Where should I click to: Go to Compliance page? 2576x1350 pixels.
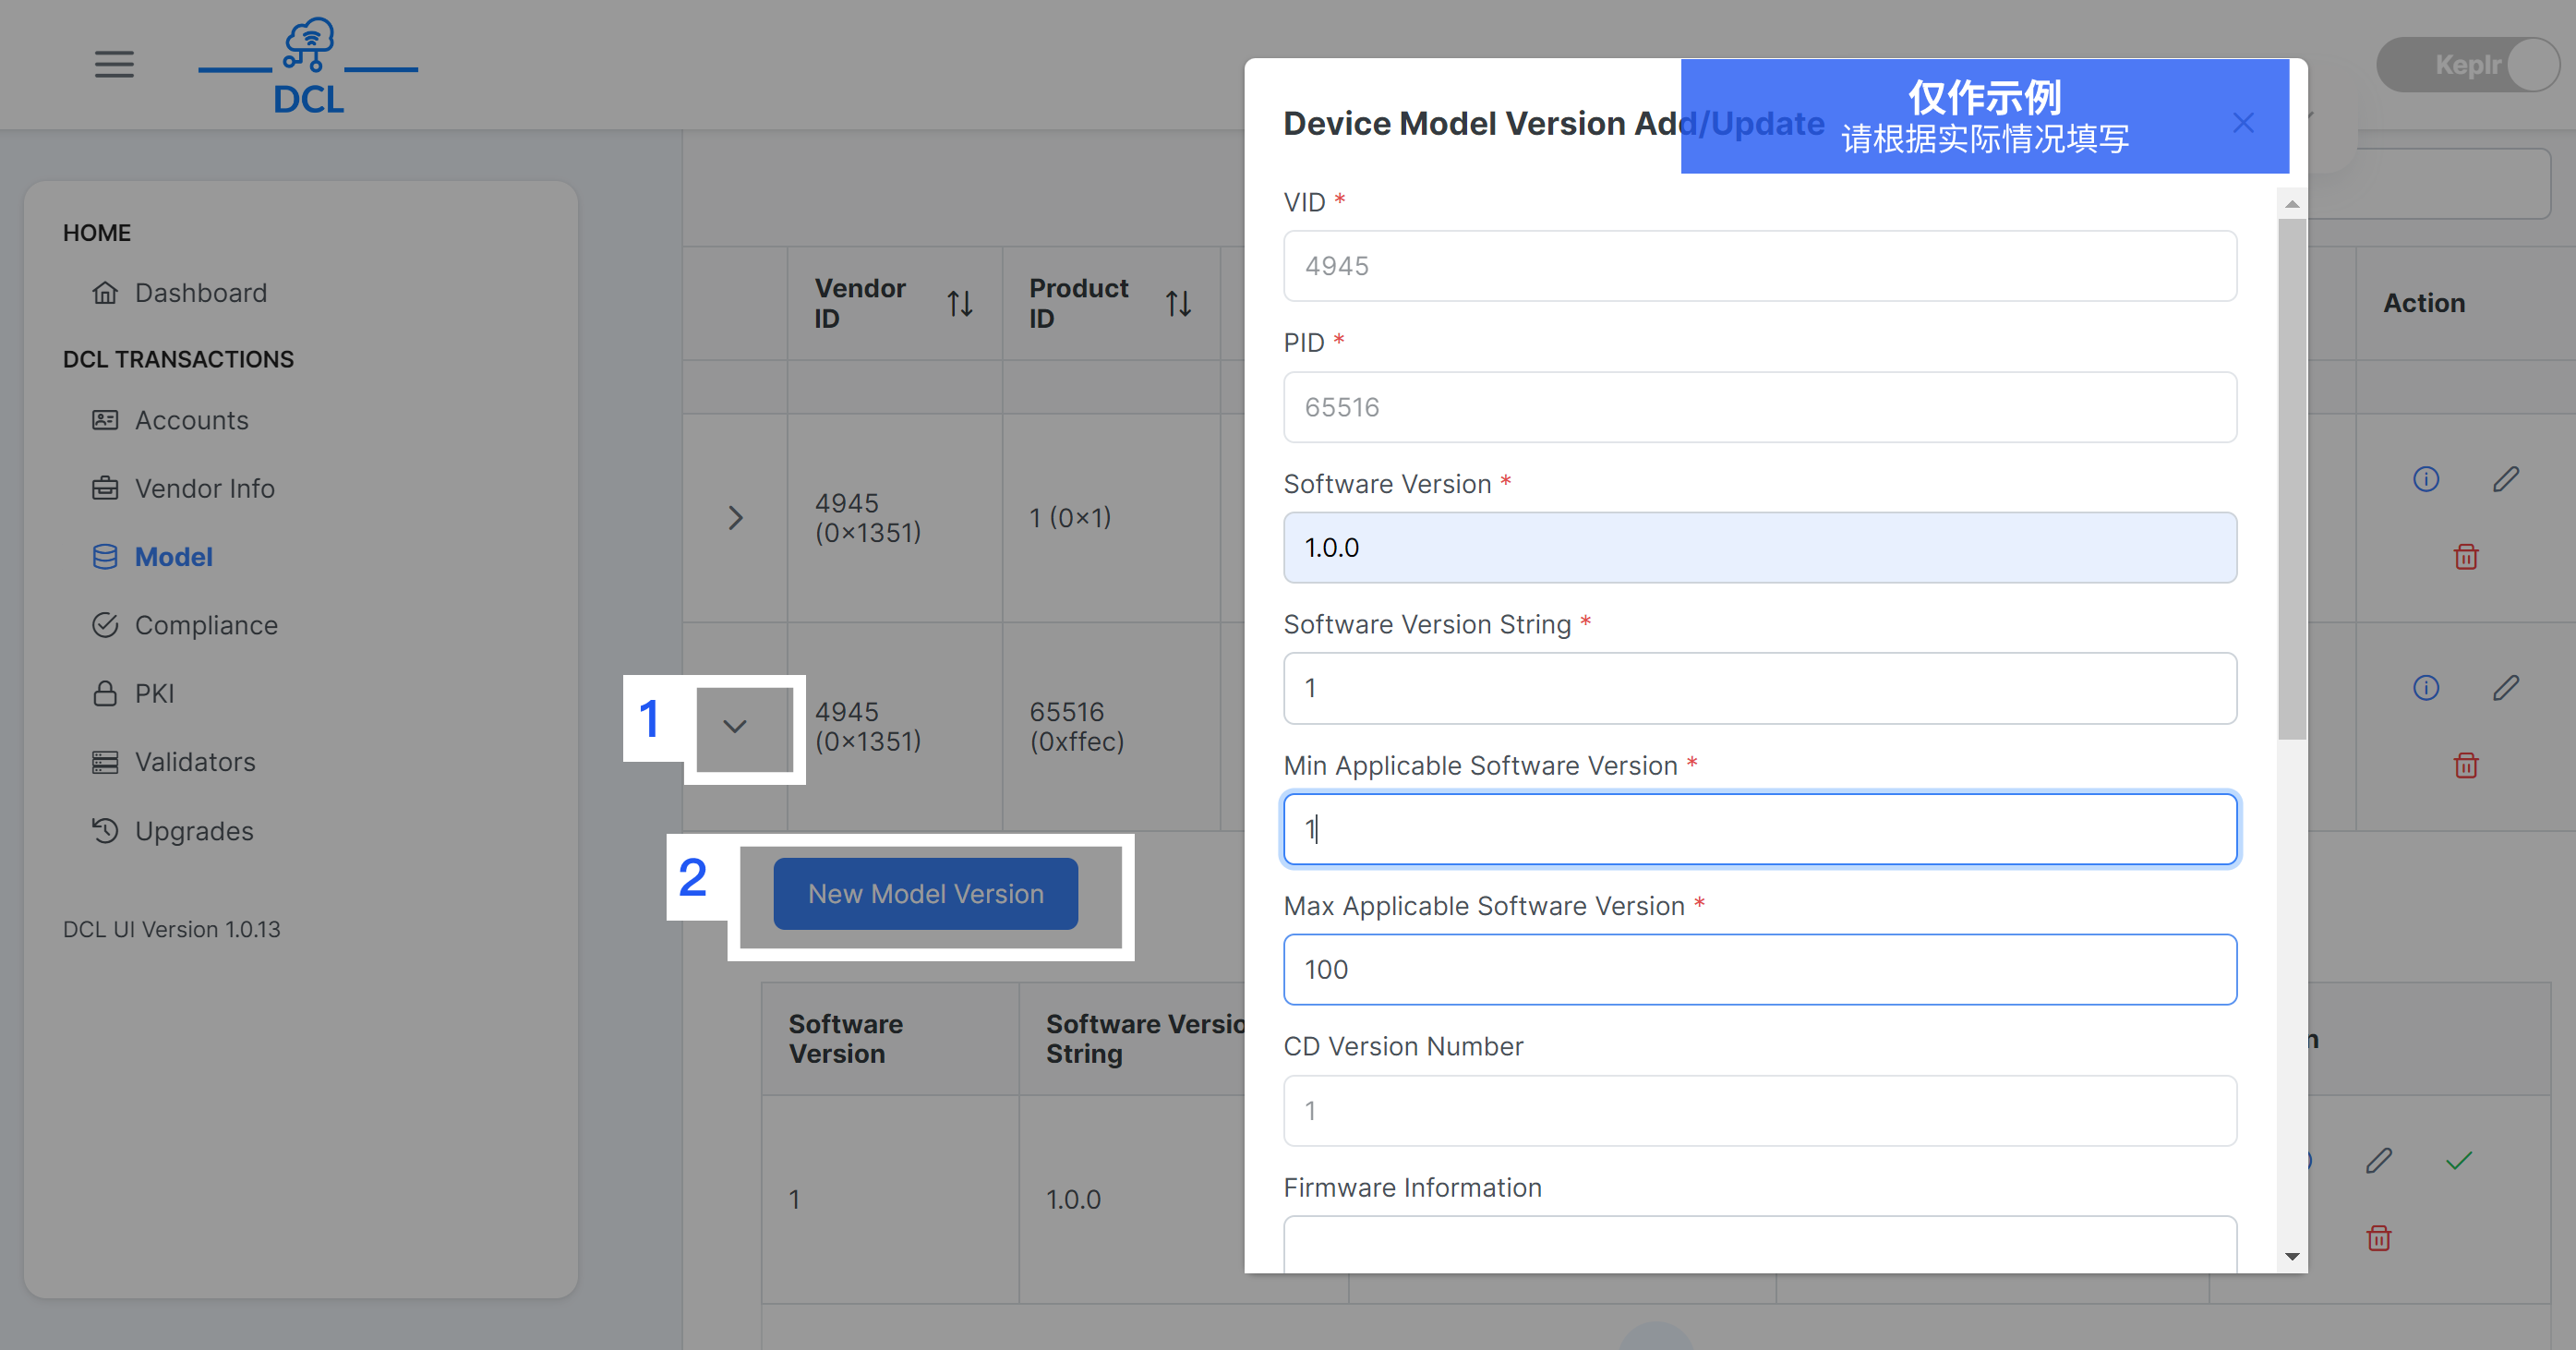tap(206, 625)
